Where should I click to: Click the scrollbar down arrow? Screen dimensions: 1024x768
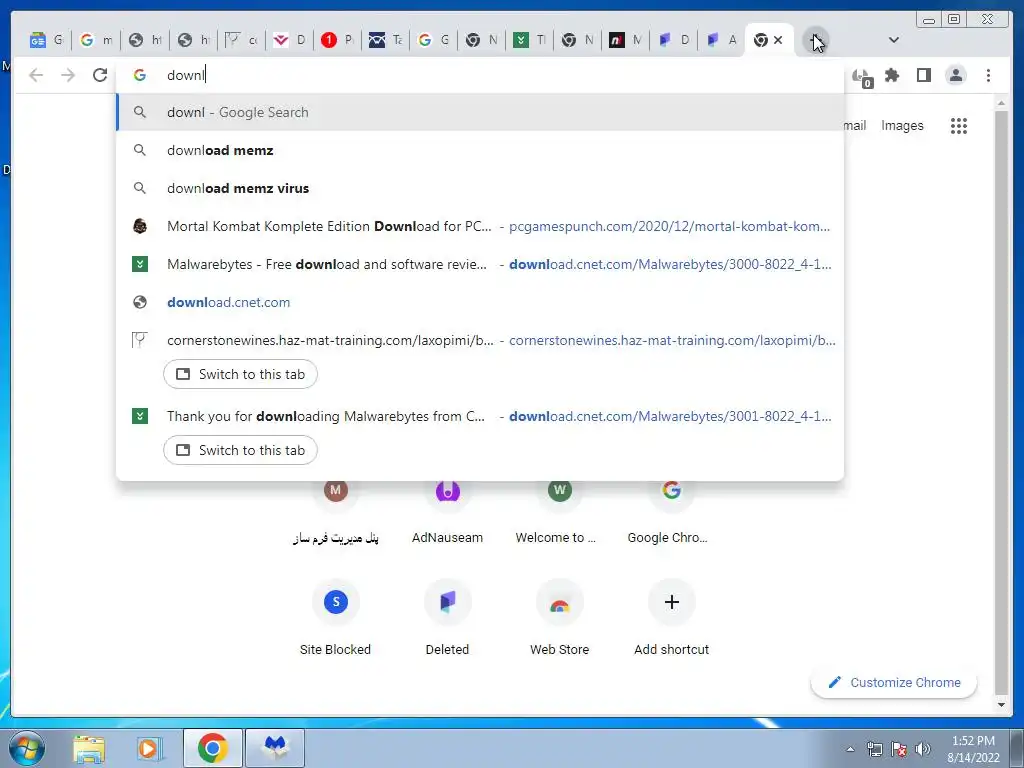click(x=1001, y=705)
